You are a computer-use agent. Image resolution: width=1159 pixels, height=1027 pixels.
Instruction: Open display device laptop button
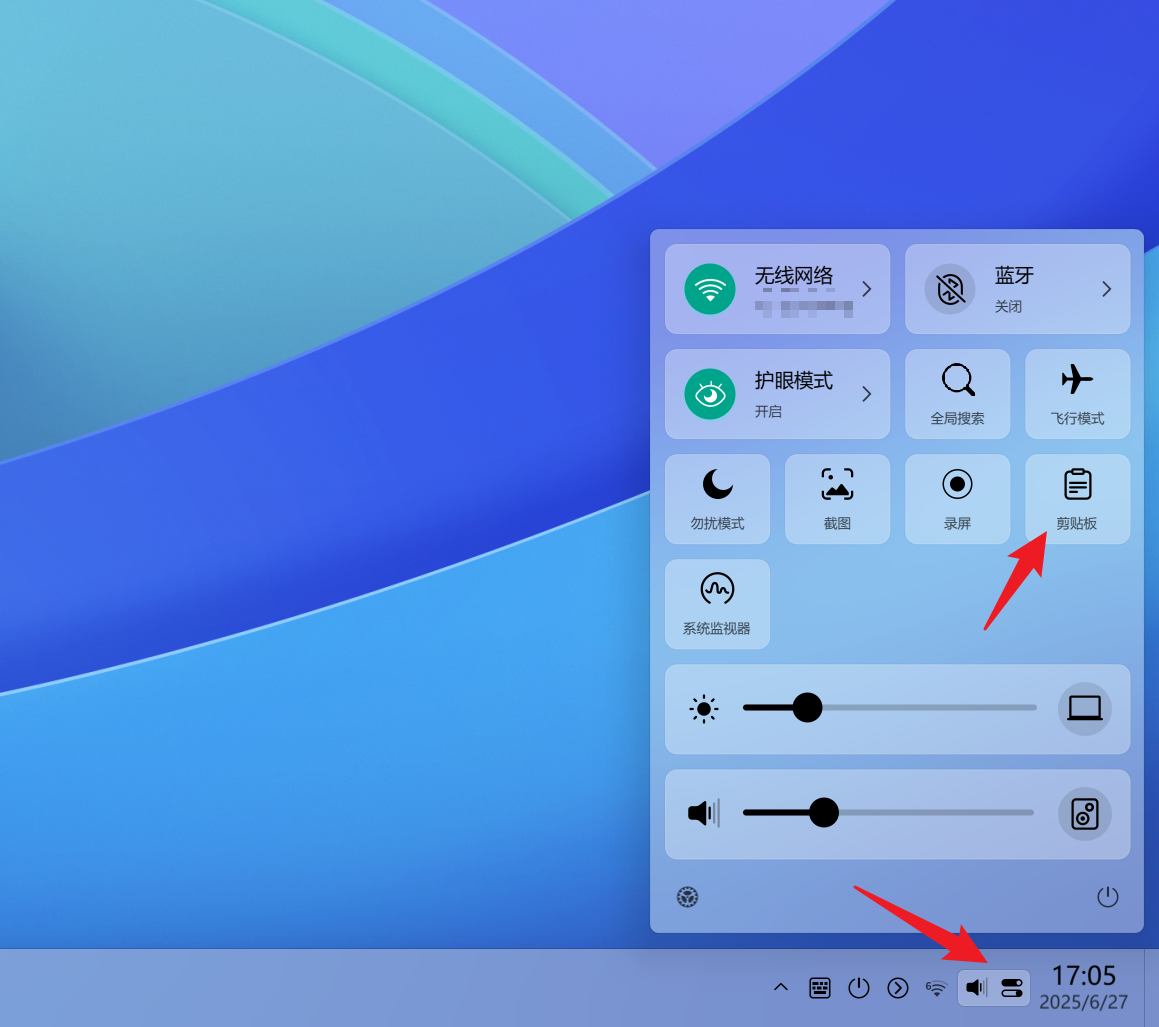click(x=1084, y=708)
